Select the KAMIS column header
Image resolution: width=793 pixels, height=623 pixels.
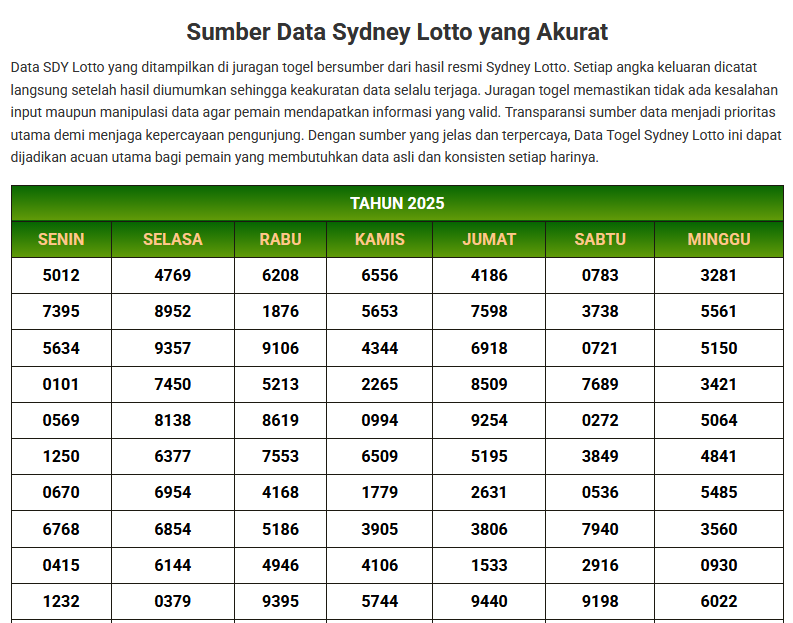380,239
